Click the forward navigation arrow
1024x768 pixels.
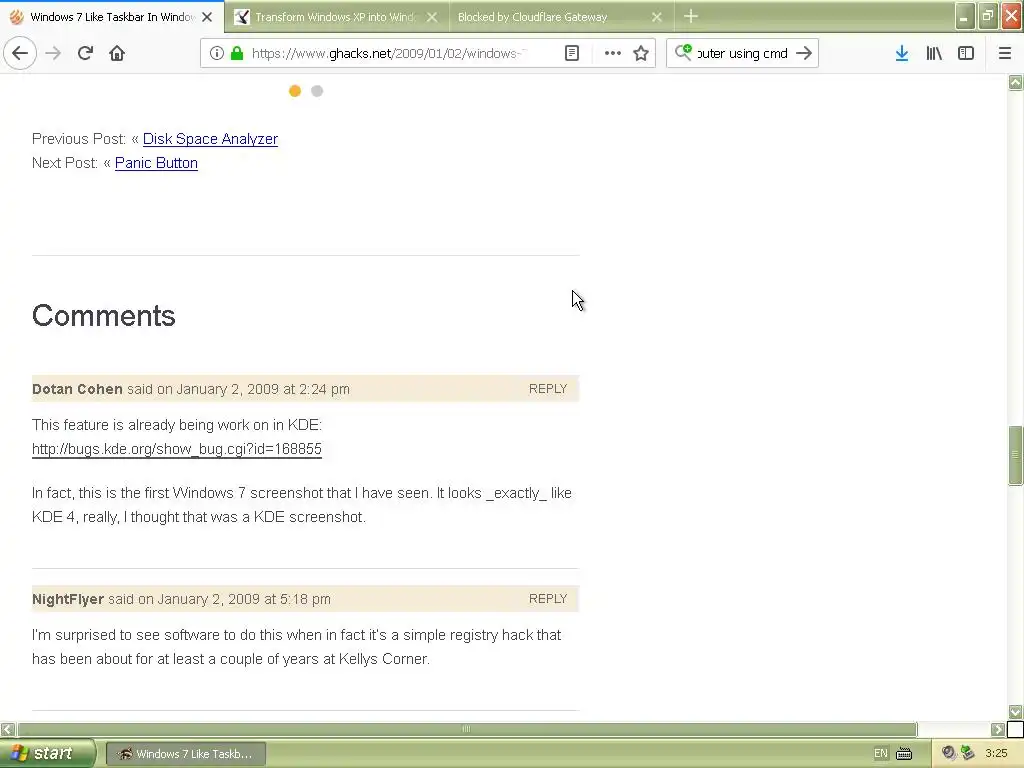(x=53, y=54)
